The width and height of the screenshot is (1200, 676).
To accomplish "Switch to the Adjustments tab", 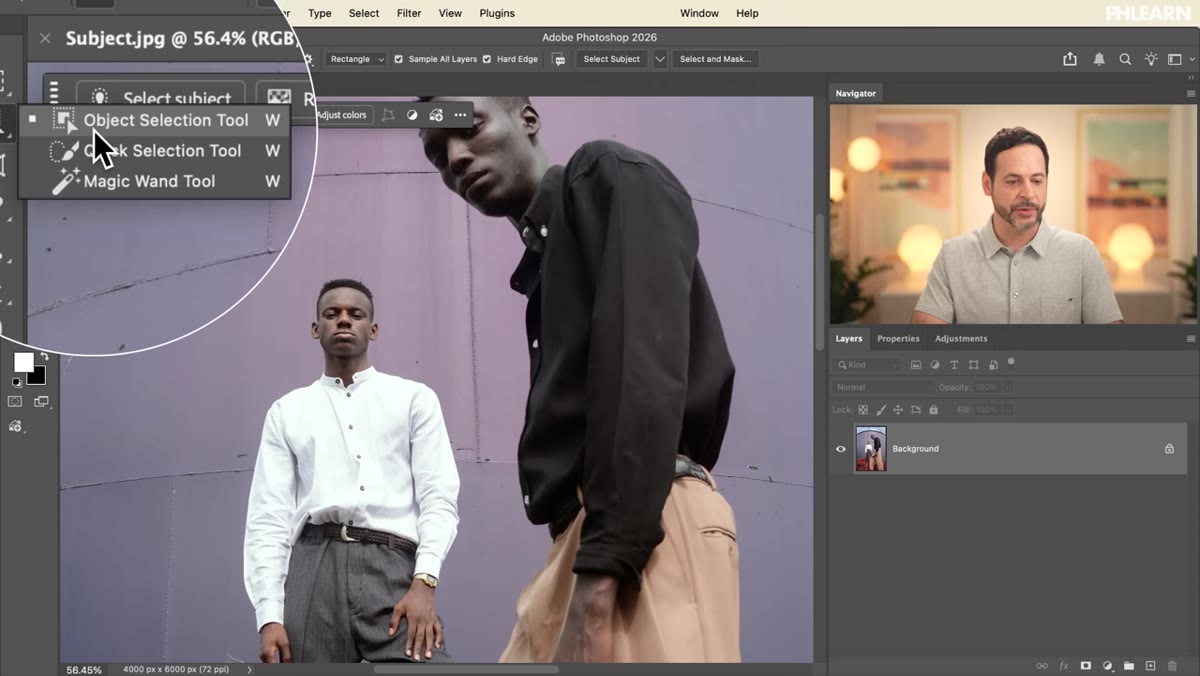I will pos(961,339).
